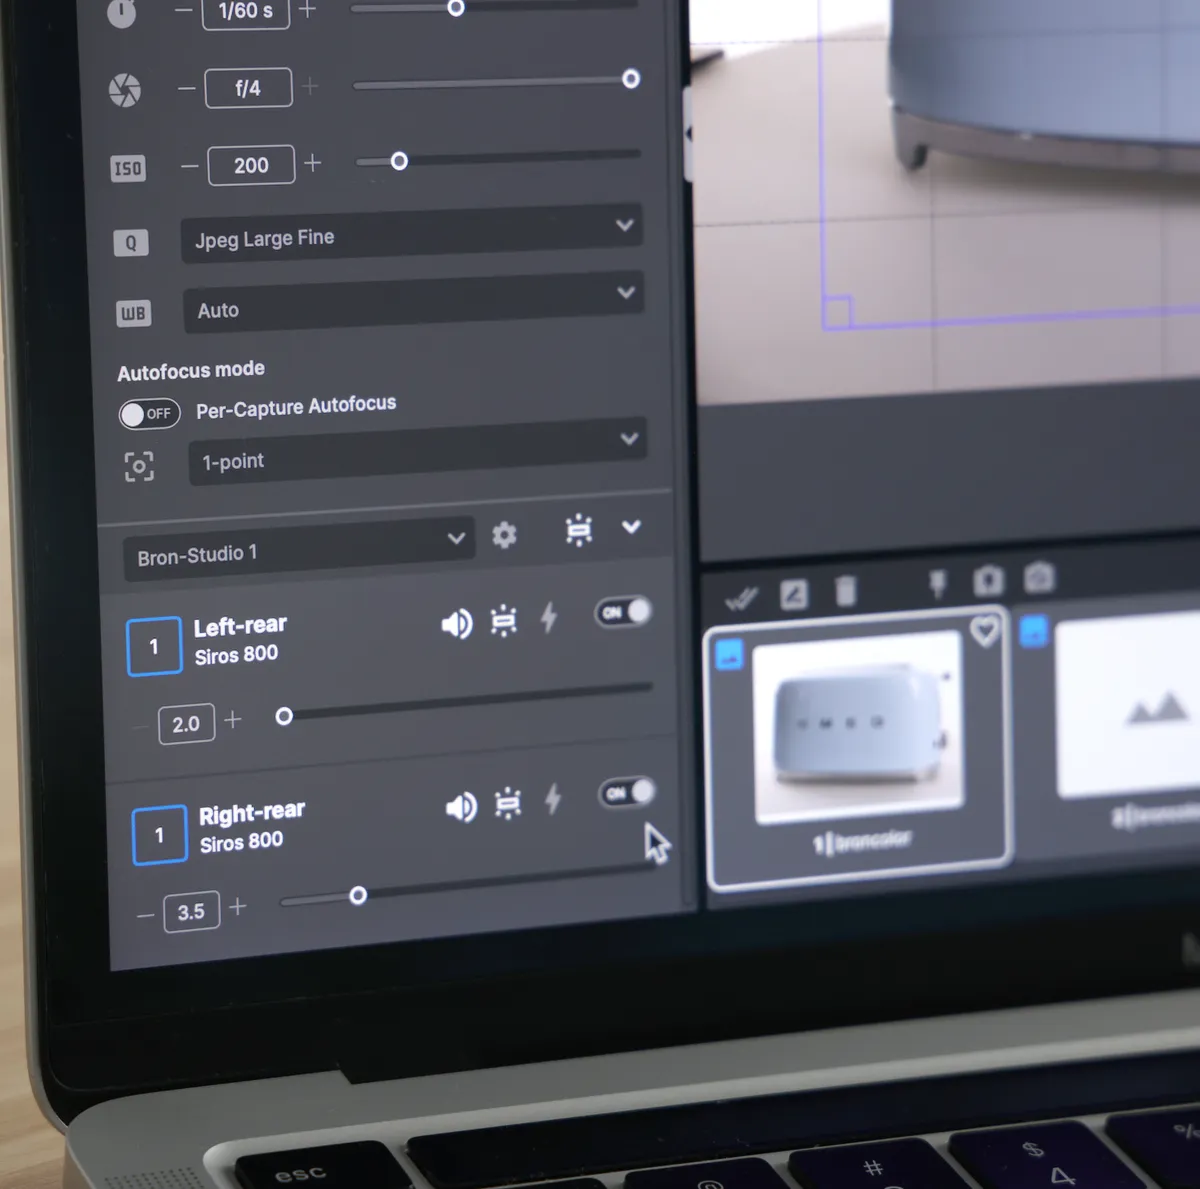The height and width of the screenshot is (1189, 1200).
Task: Click the pin icon above thumbnails
Action: tap(937, 584)
